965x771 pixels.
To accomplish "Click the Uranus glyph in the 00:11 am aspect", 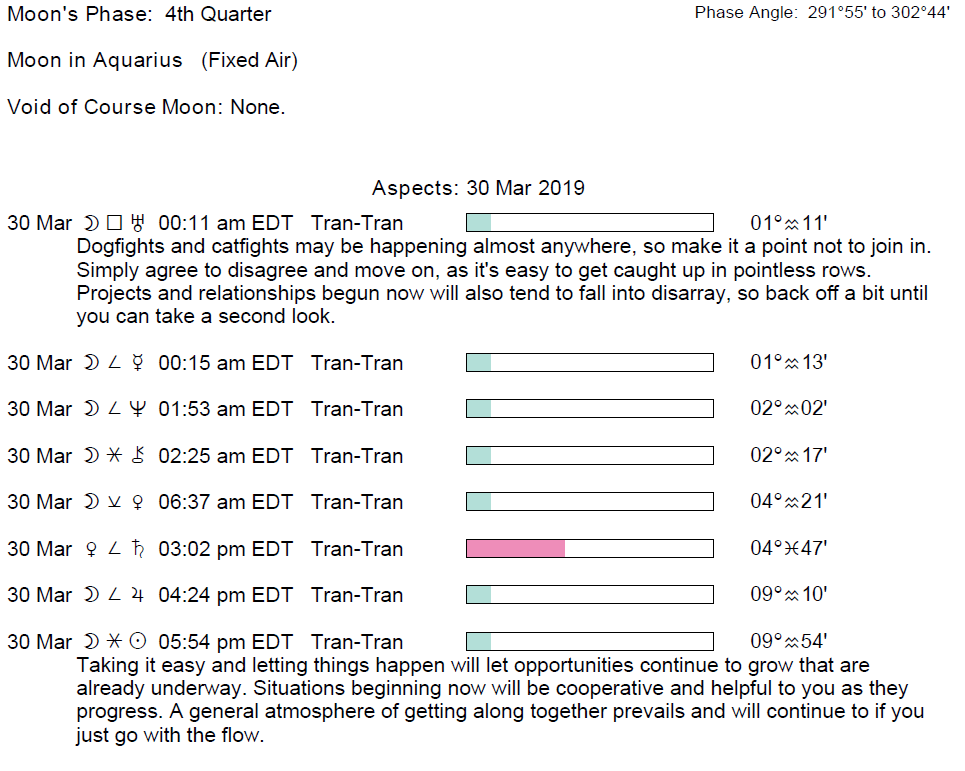I will [139, 223].
